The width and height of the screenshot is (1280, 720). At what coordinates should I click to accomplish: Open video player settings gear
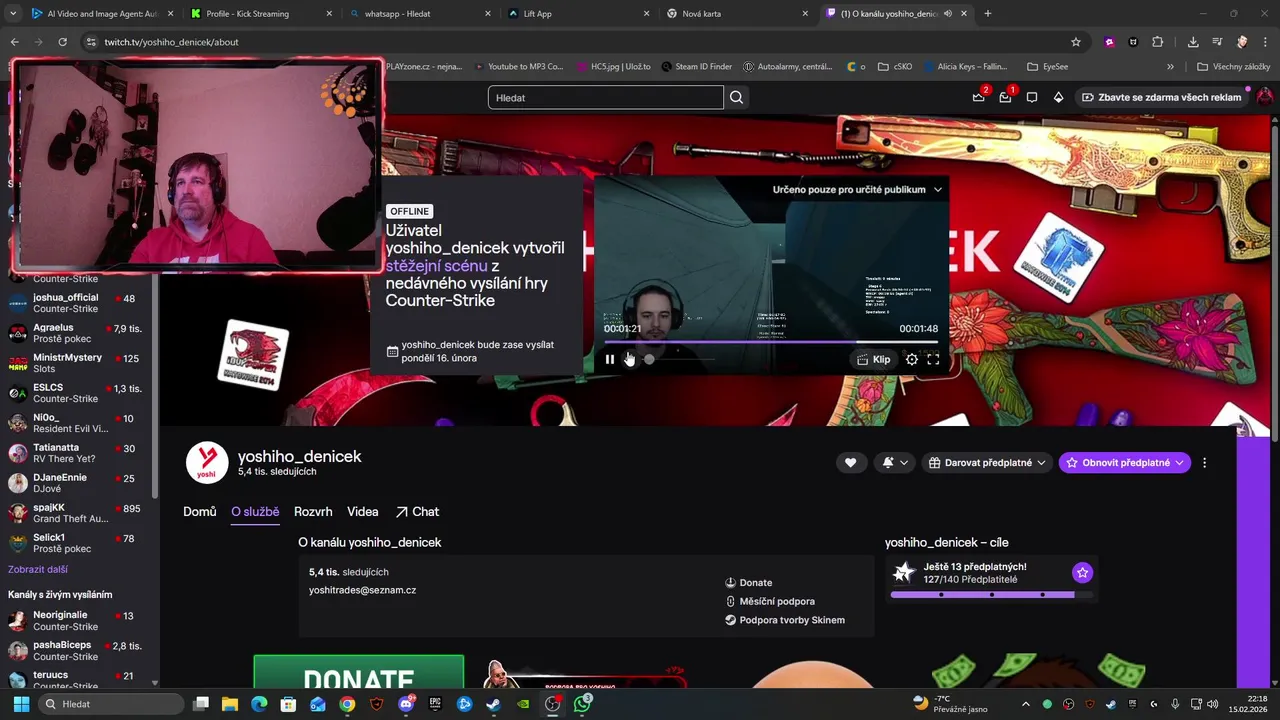911,359
